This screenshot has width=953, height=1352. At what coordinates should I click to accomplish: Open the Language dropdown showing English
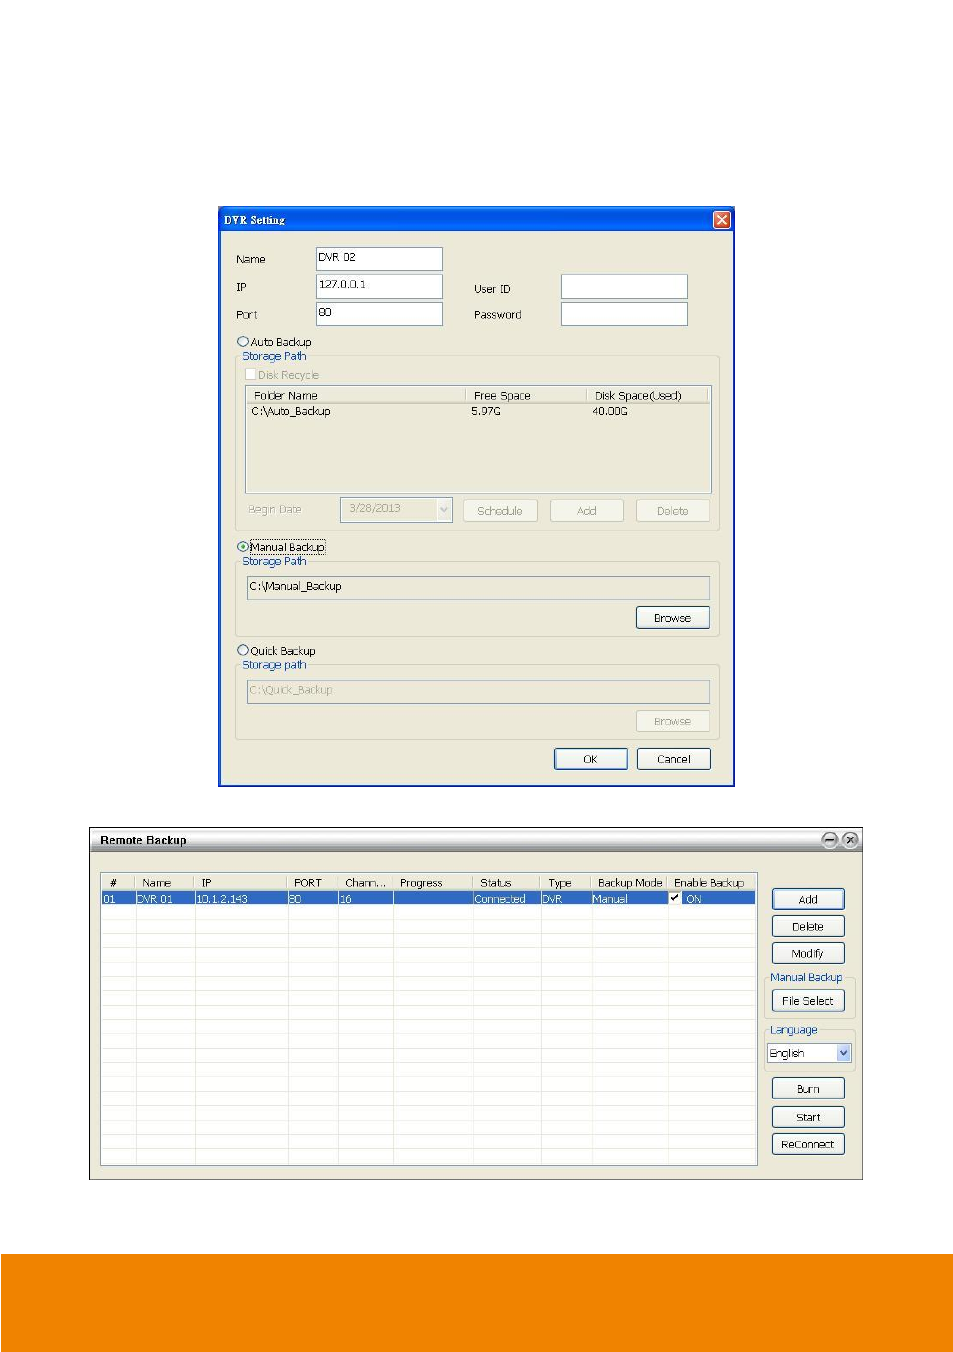tap(843, 1053)
